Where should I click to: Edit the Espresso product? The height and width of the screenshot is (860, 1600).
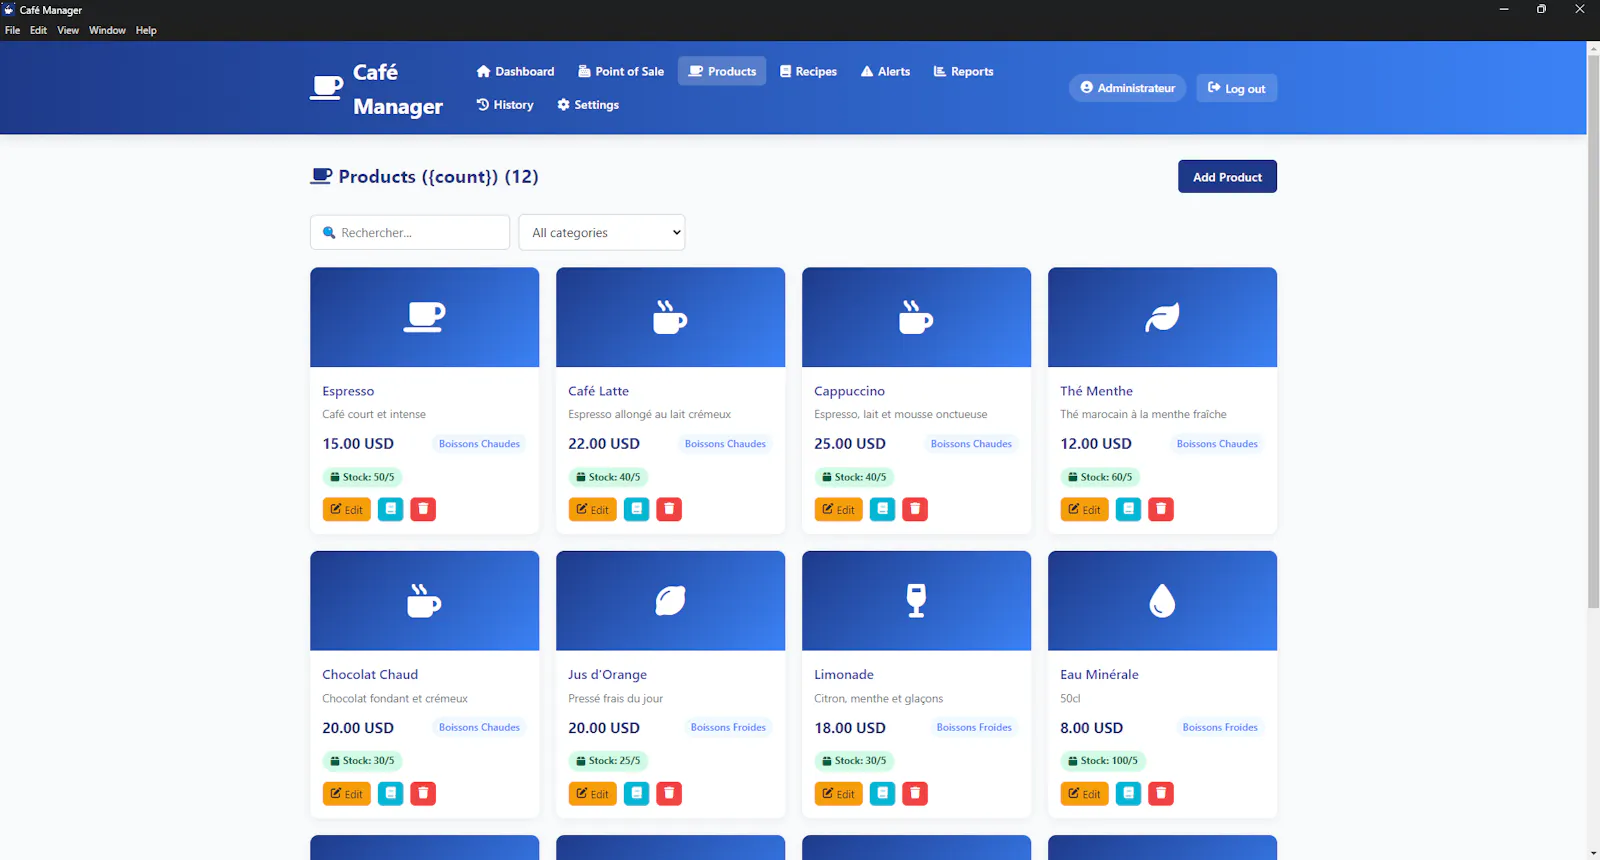[x=346, y=509]
